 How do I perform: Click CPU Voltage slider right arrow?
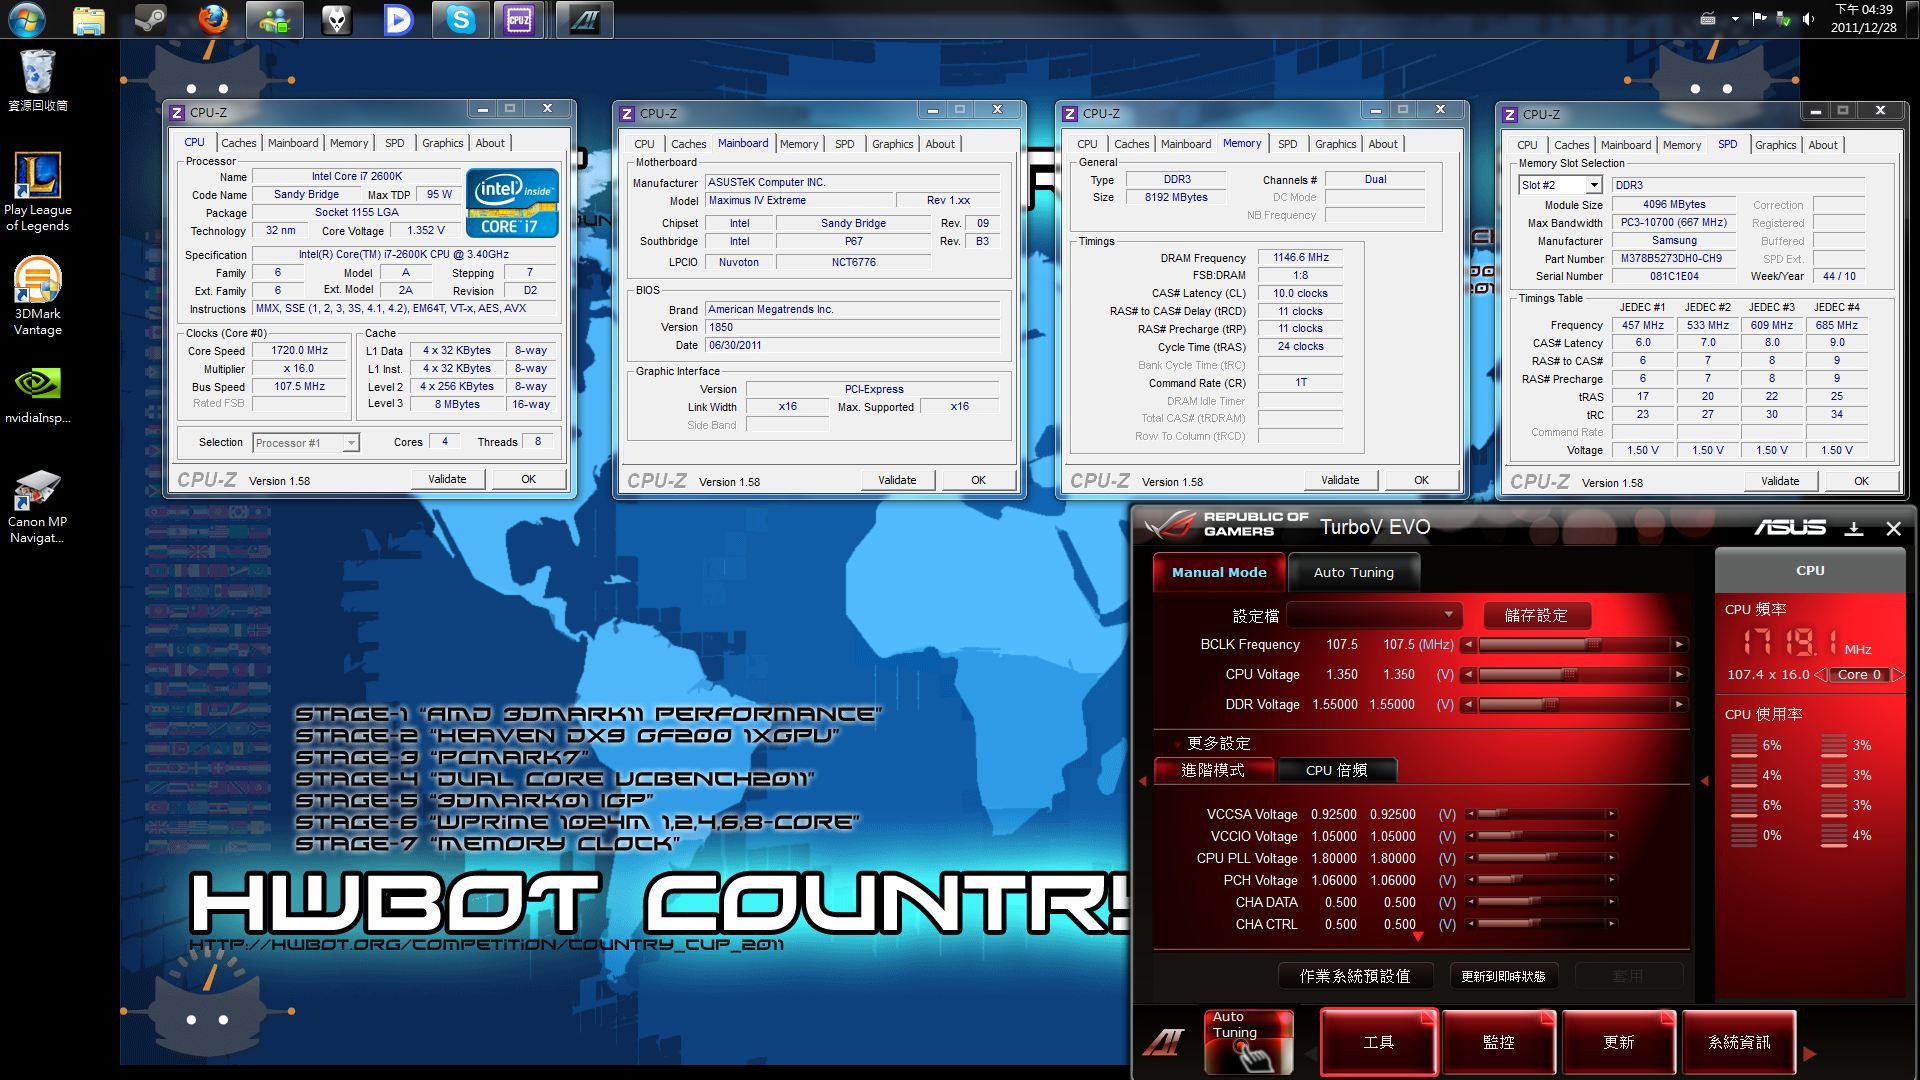(x=1679, y=675)
